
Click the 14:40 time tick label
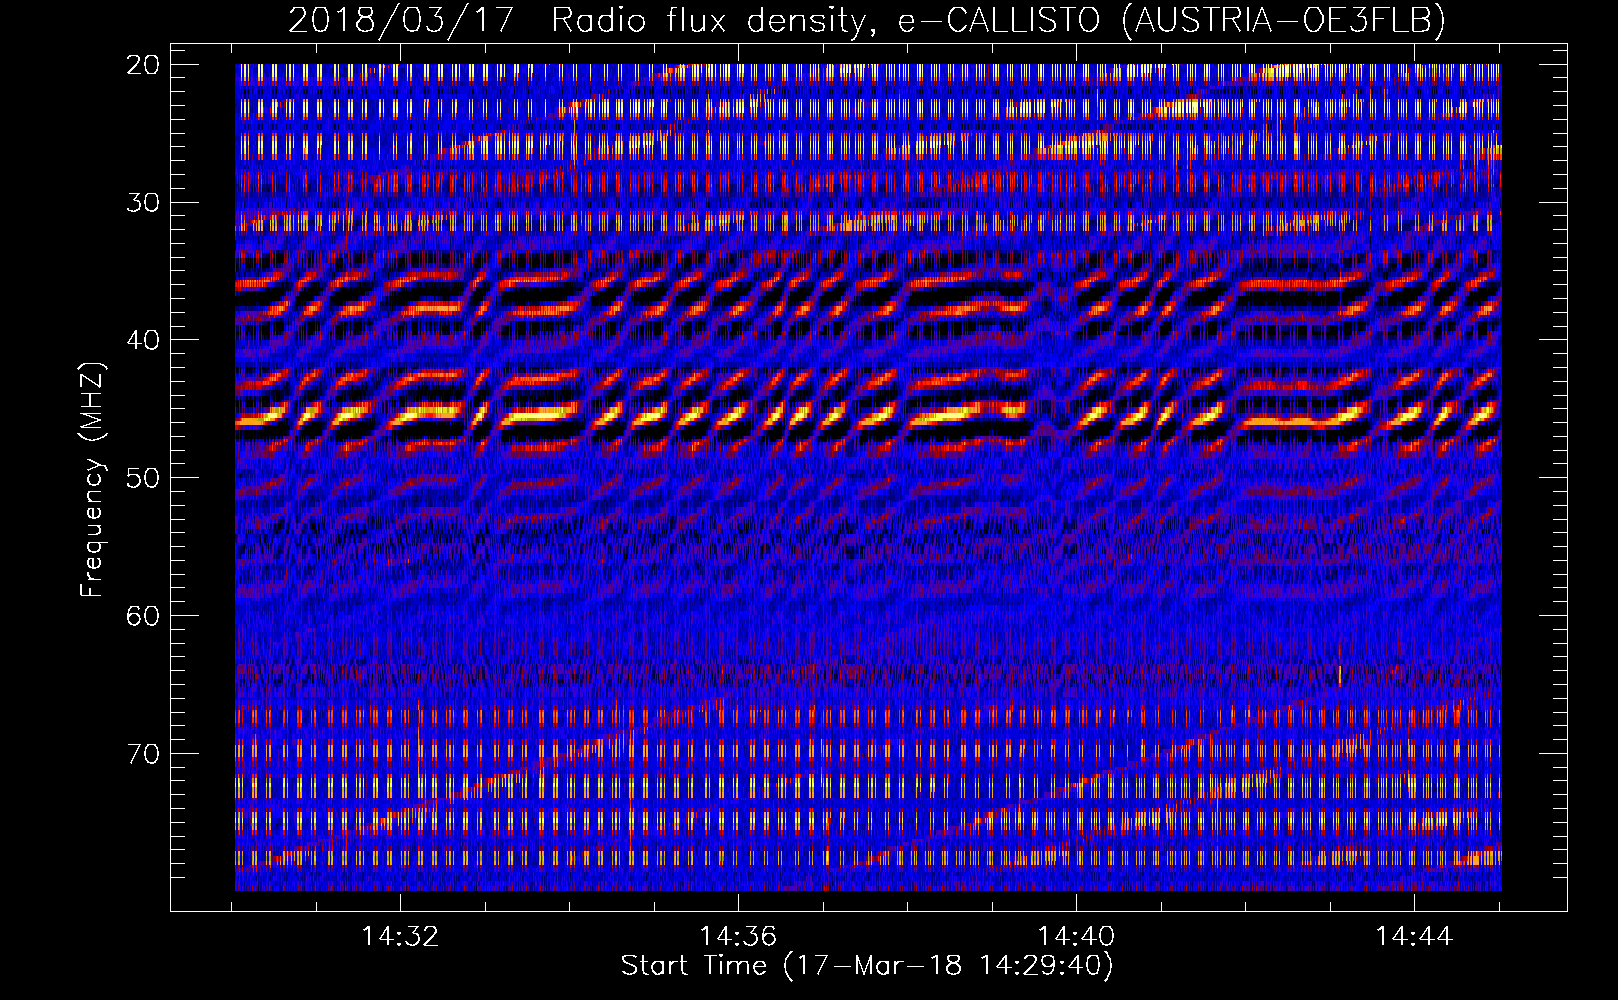1076,937
